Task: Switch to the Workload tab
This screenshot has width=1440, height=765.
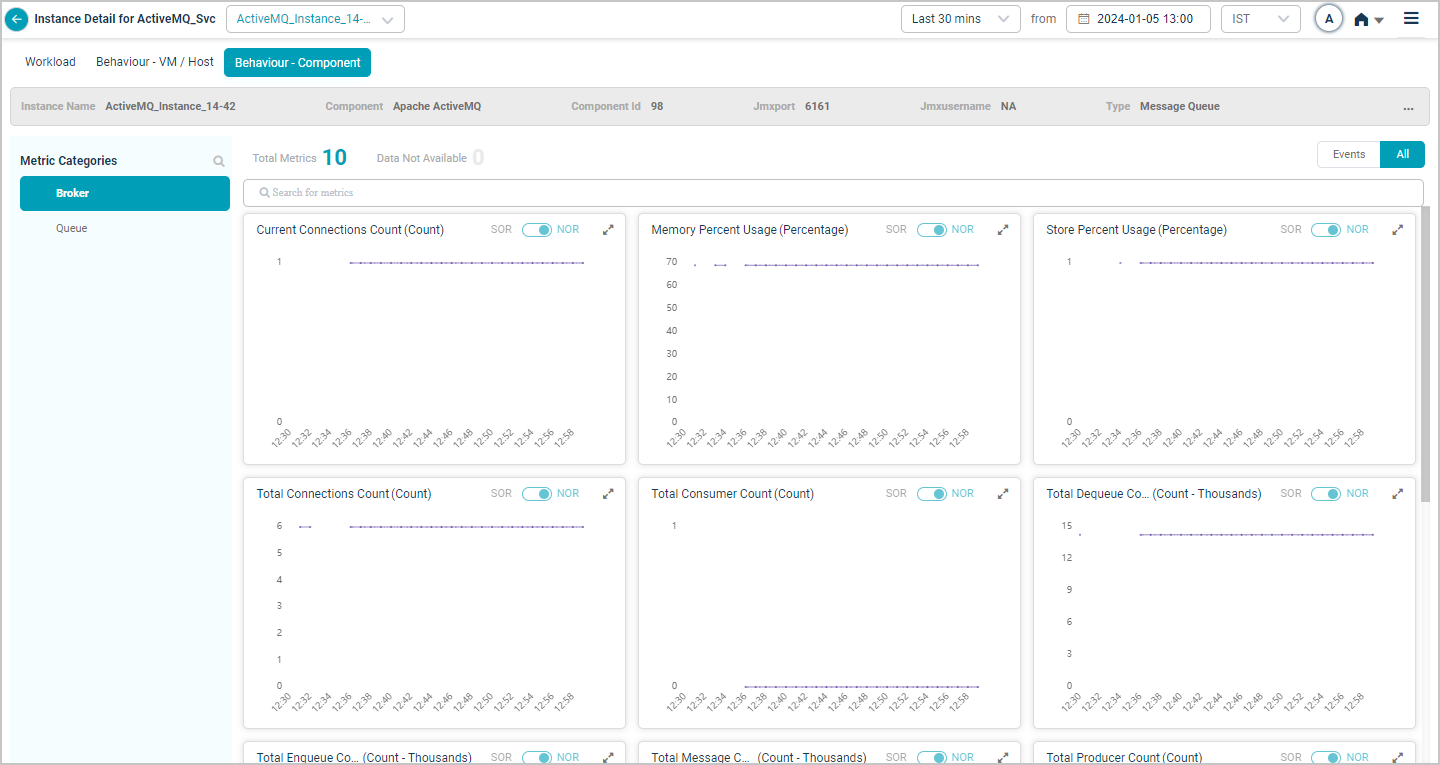Action: [x=50, y=62]
